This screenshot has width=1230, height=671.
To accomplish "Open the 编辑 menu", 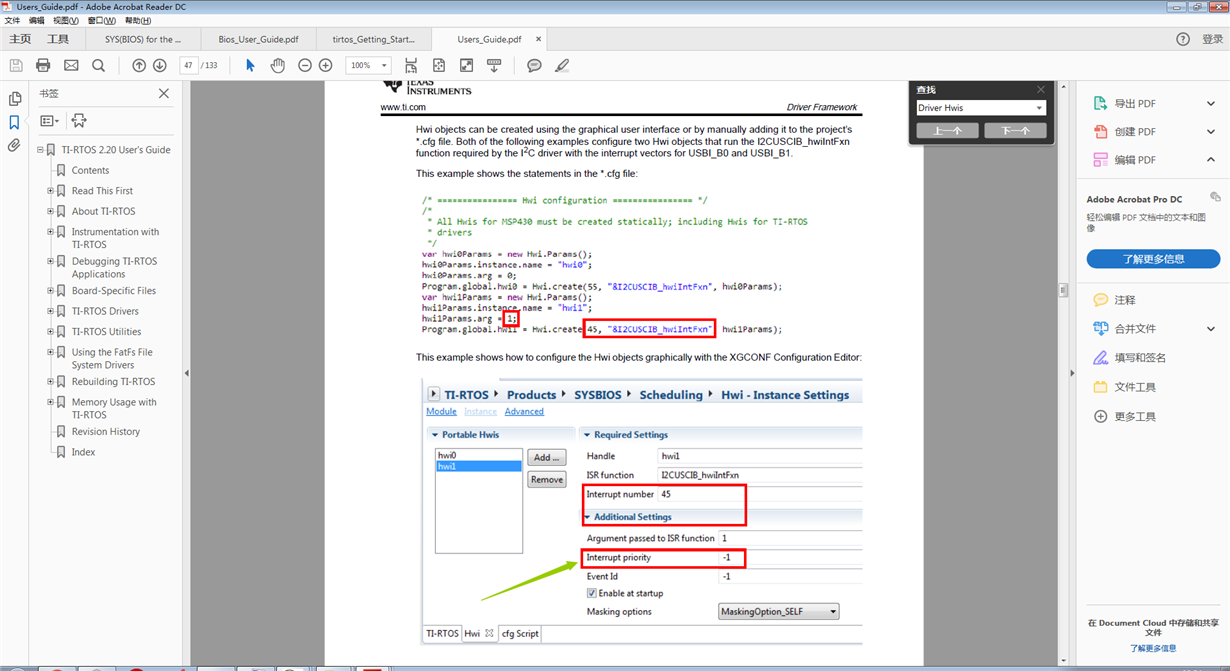I will [36, 20].
